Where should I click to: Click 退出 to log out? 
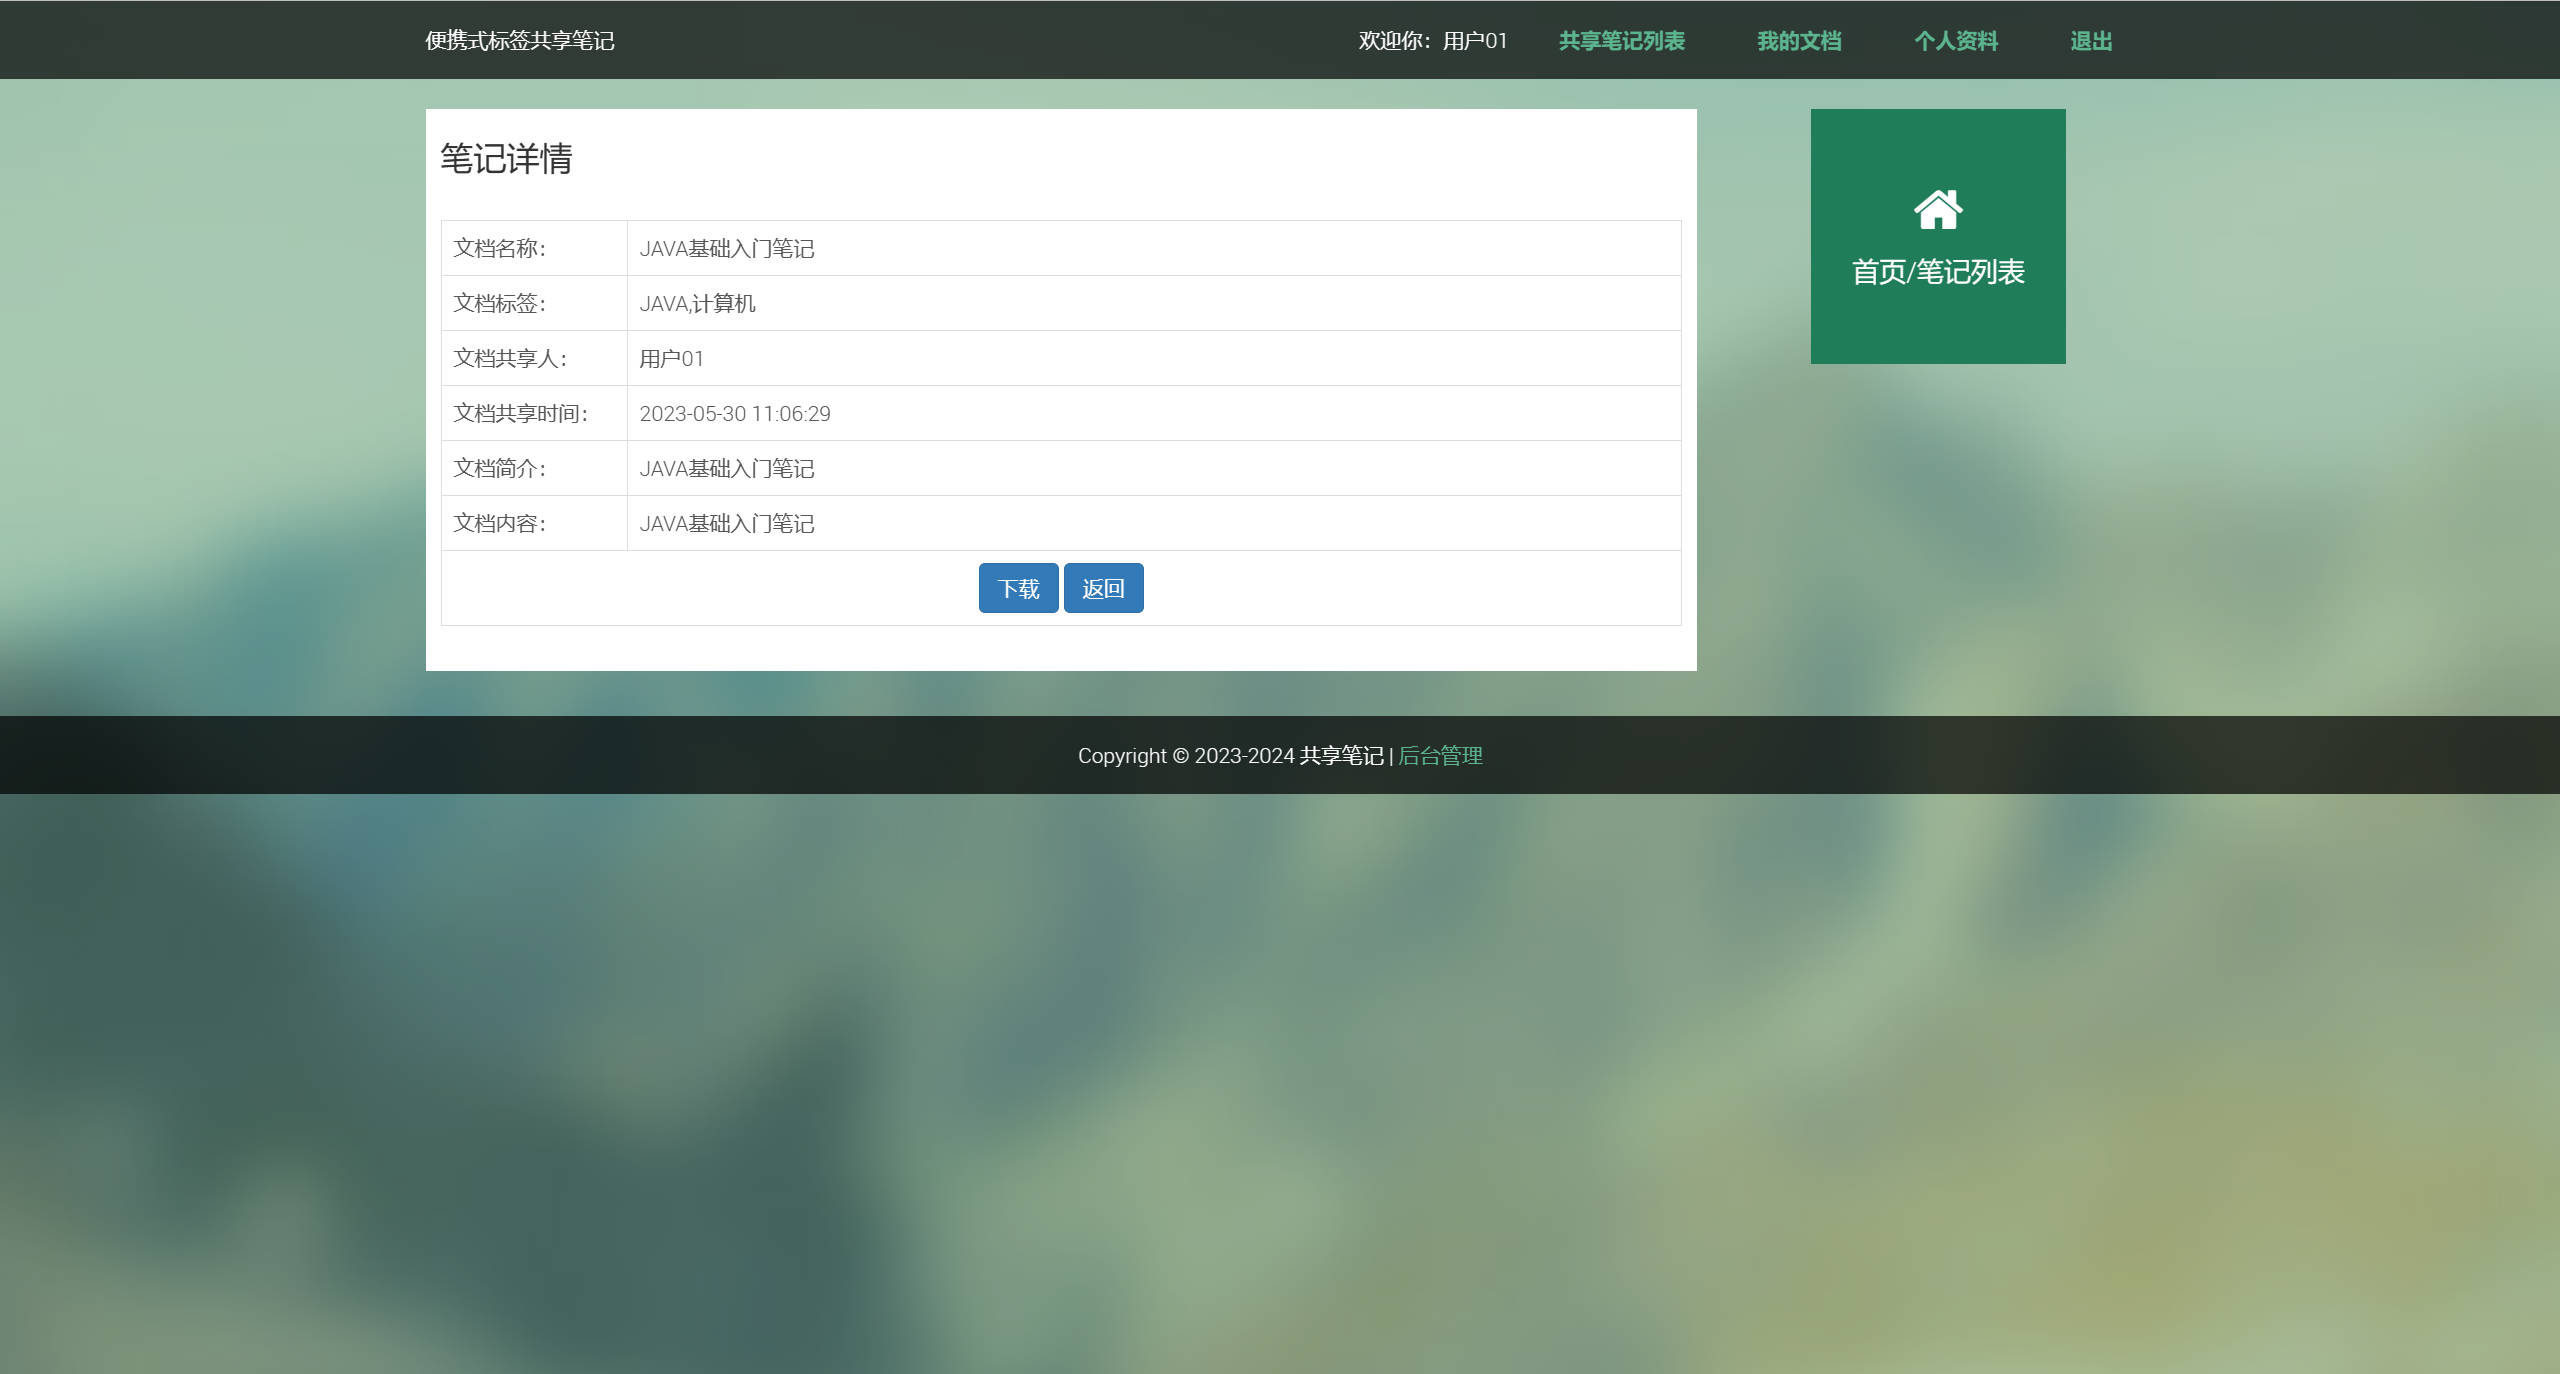(2091, 41)
